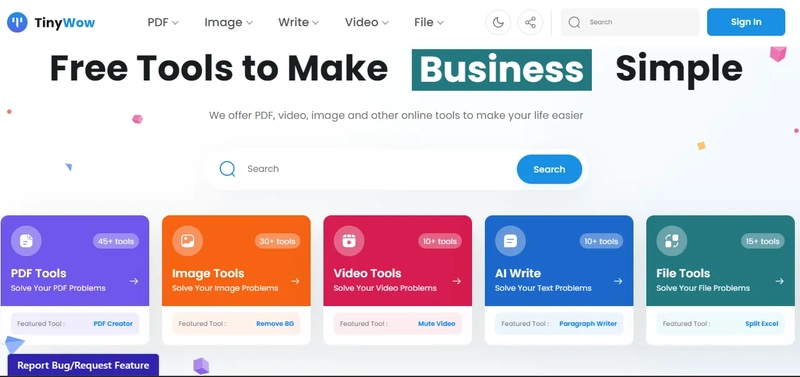This screenshot has height=377, width=800.
Task: Open the PDF navigation menu
Action: tap(163, 22)
